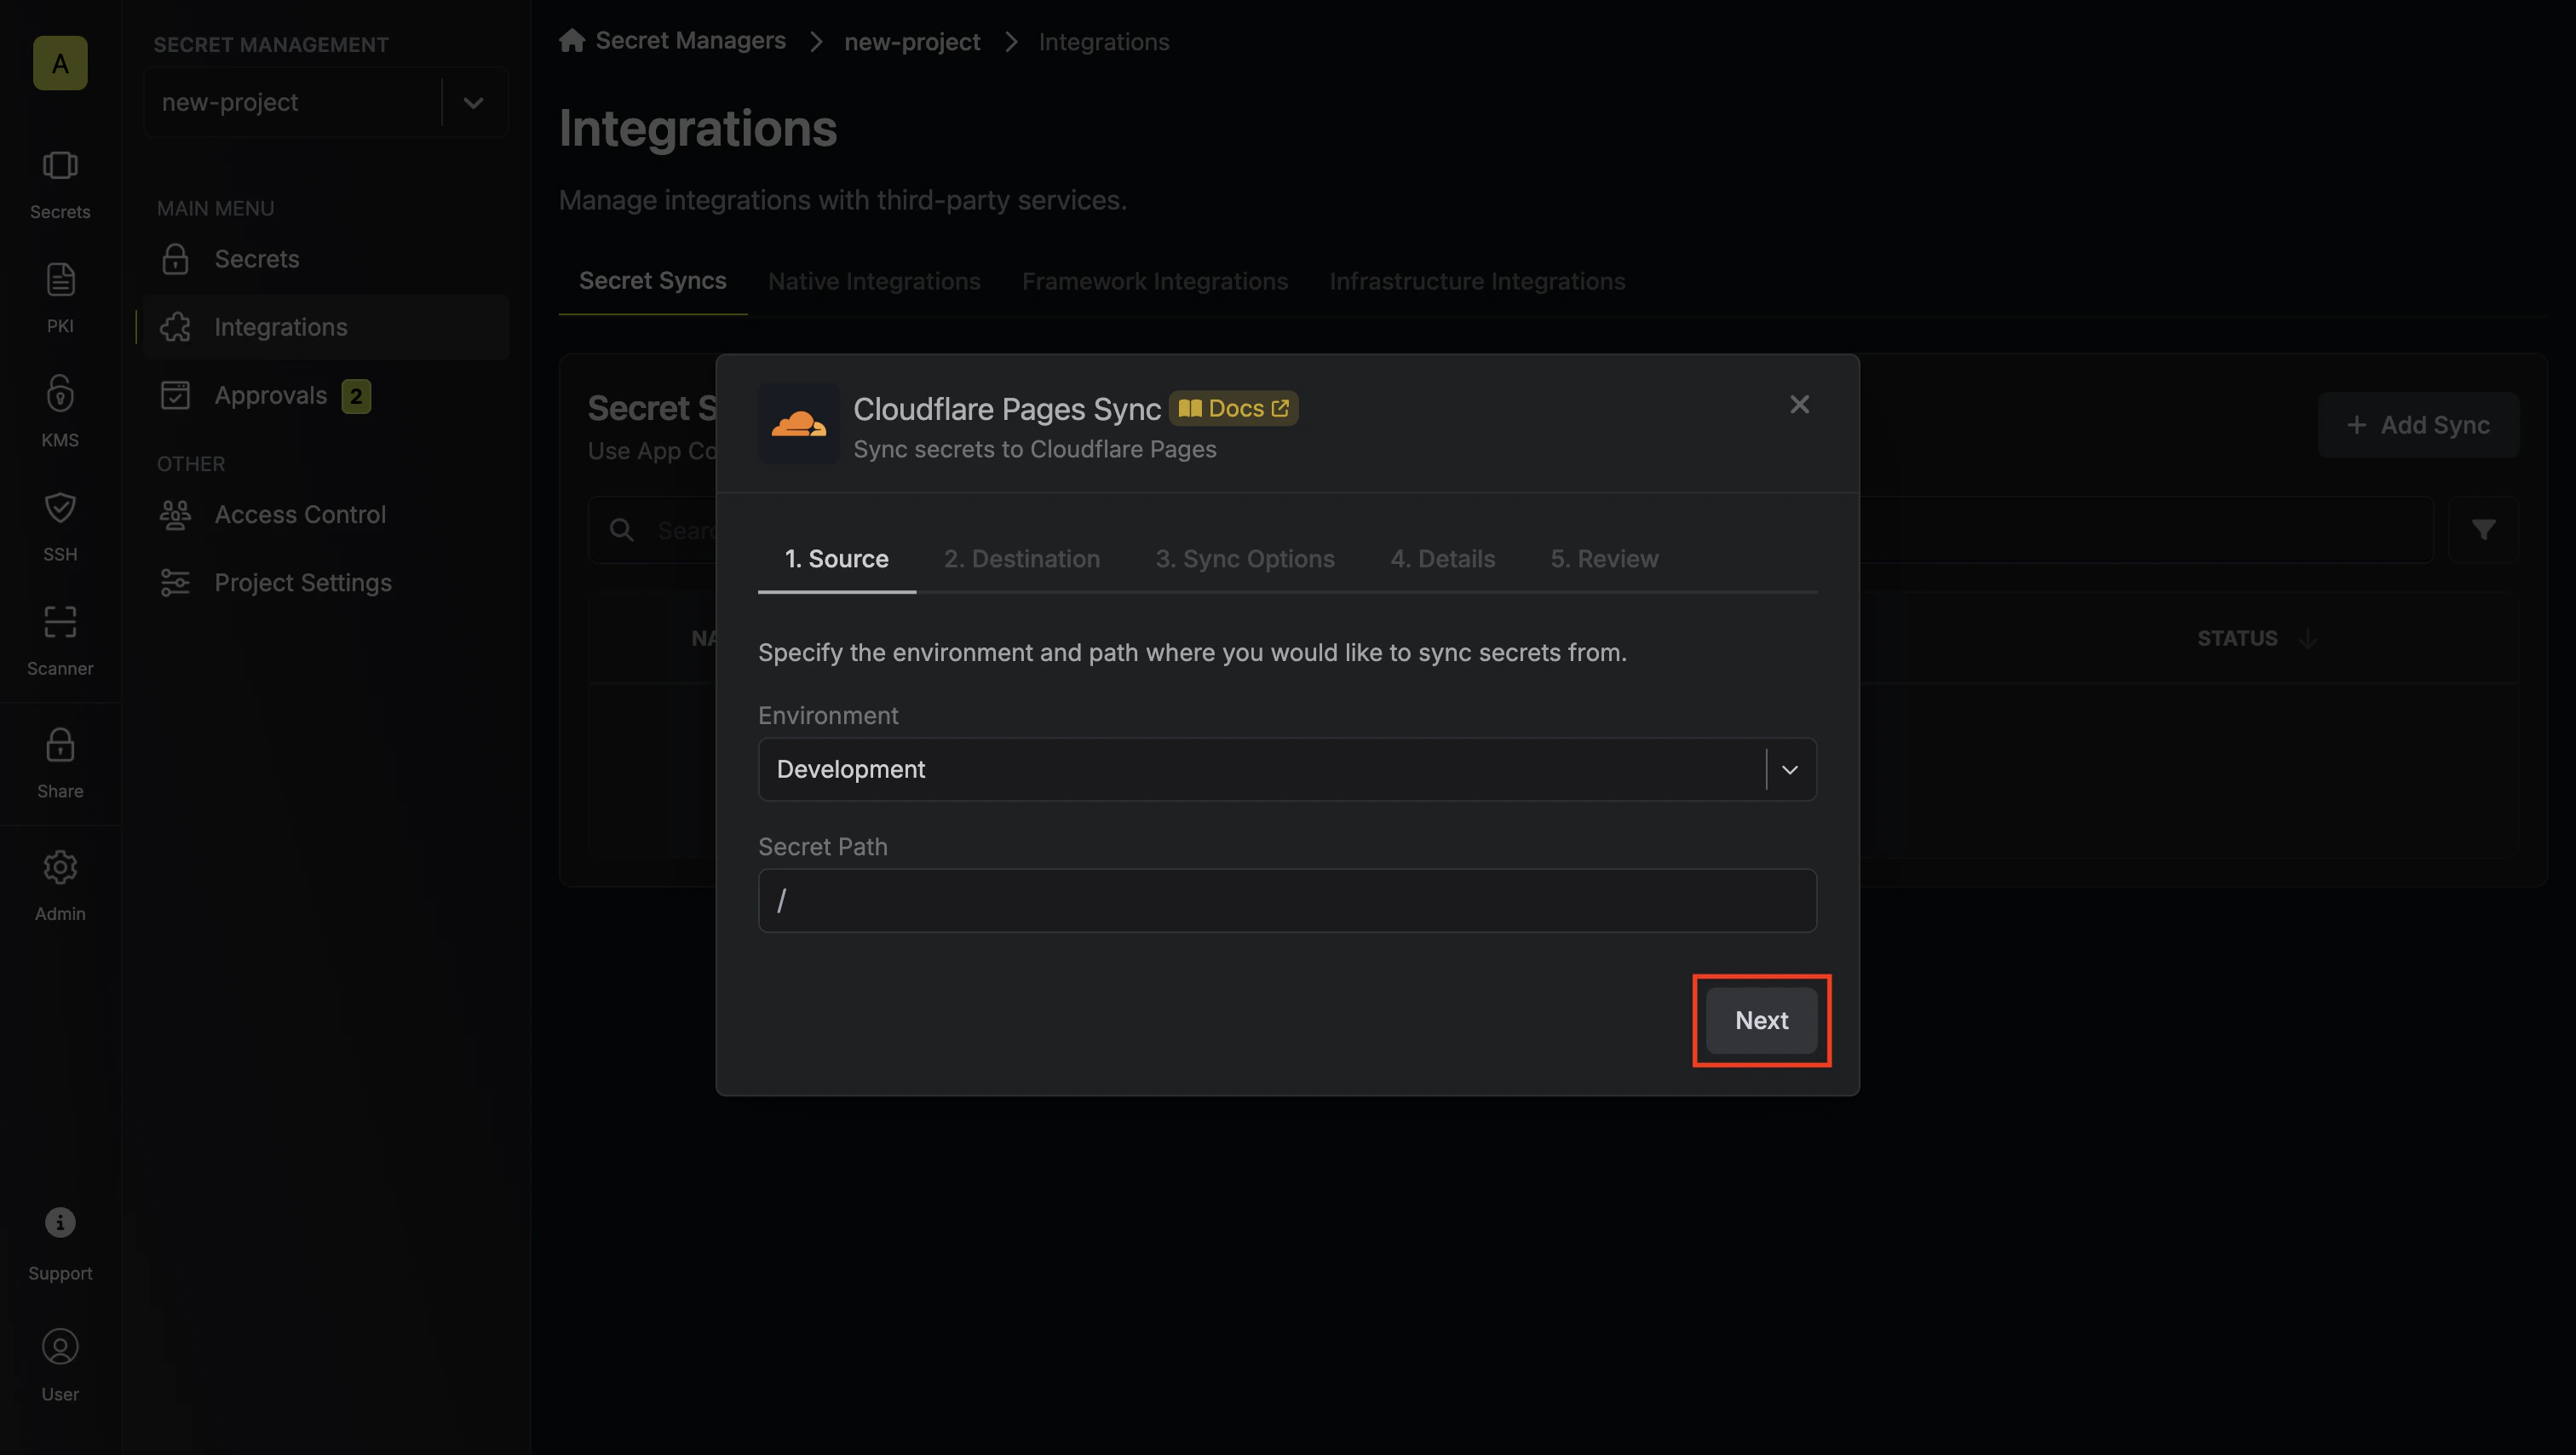The width and height of the screenshot is (2576, 1455).
Task: Open the PKI product icon
Action: point(60,298)
